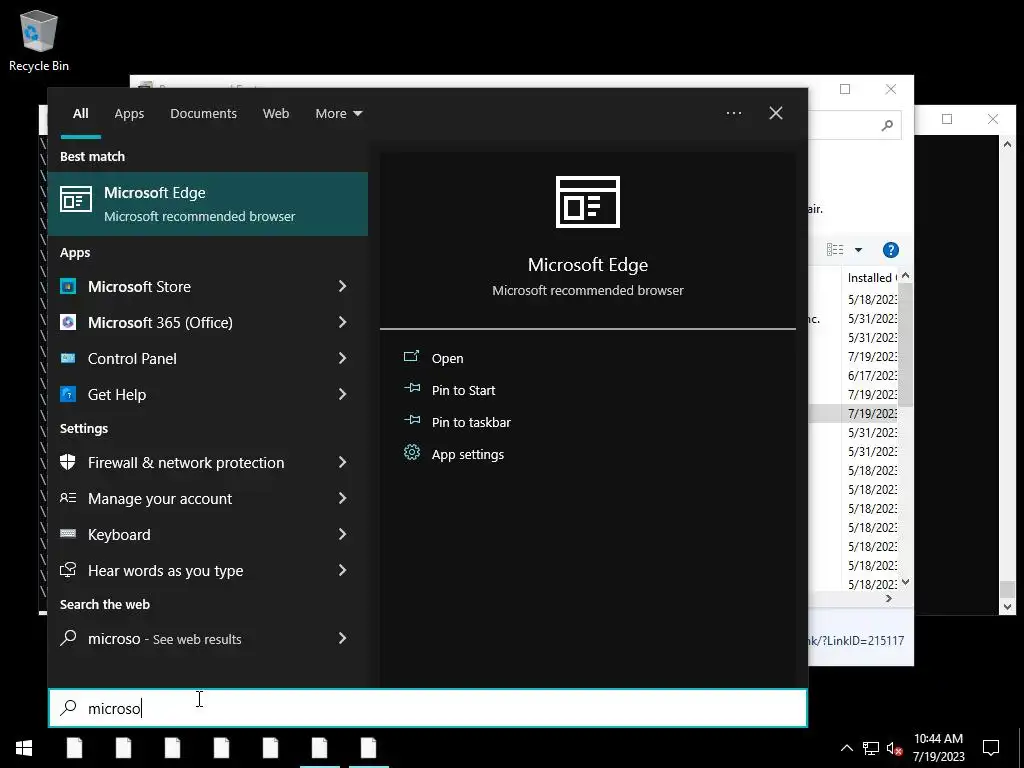This screenshot has height=768, width=1024.
Task: Click the last active taskbar document icon
Action: [368, 748]
